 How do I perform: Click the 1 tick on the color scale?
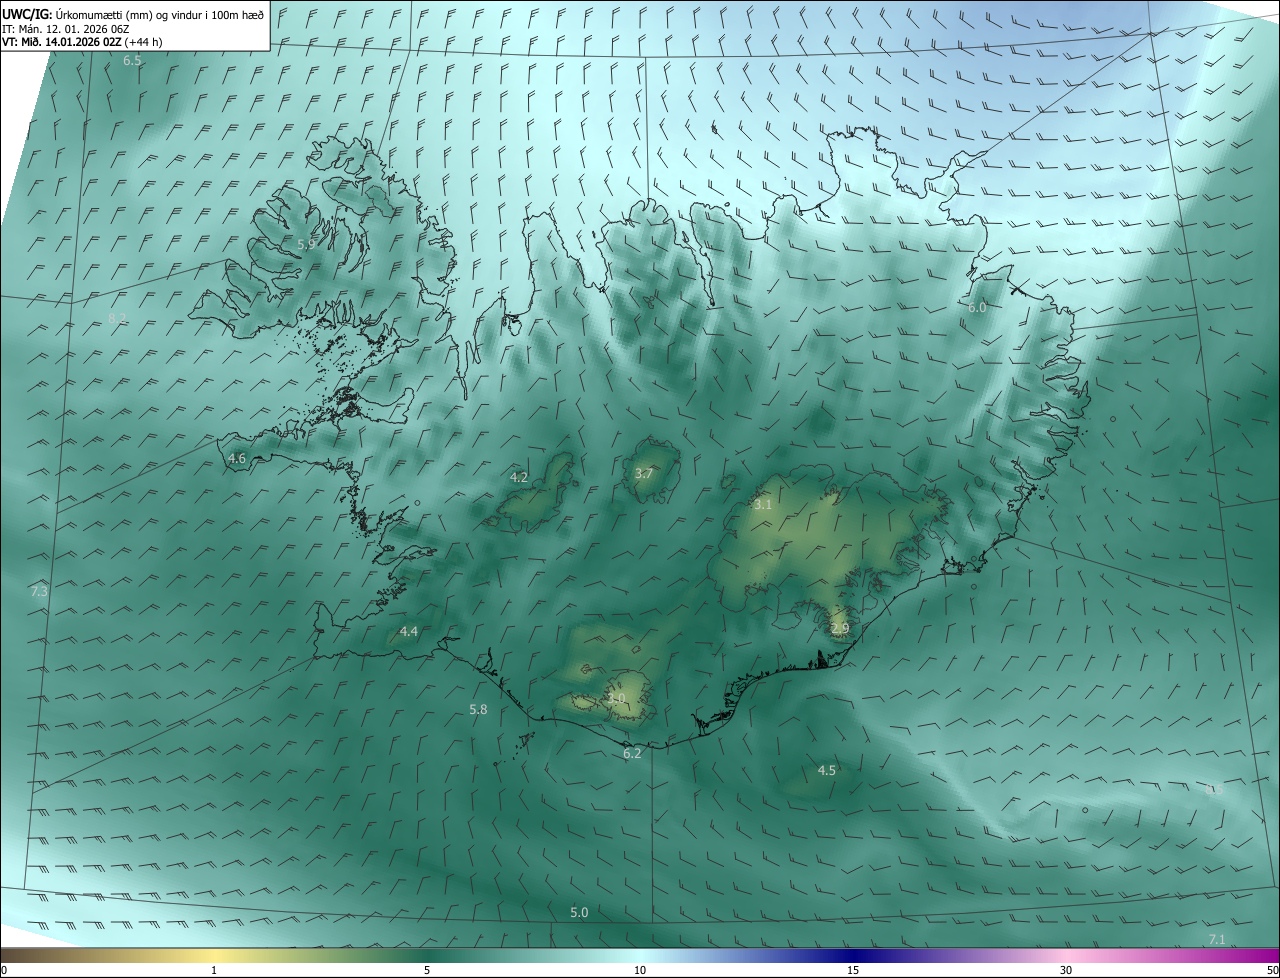(x=214, y=971)
